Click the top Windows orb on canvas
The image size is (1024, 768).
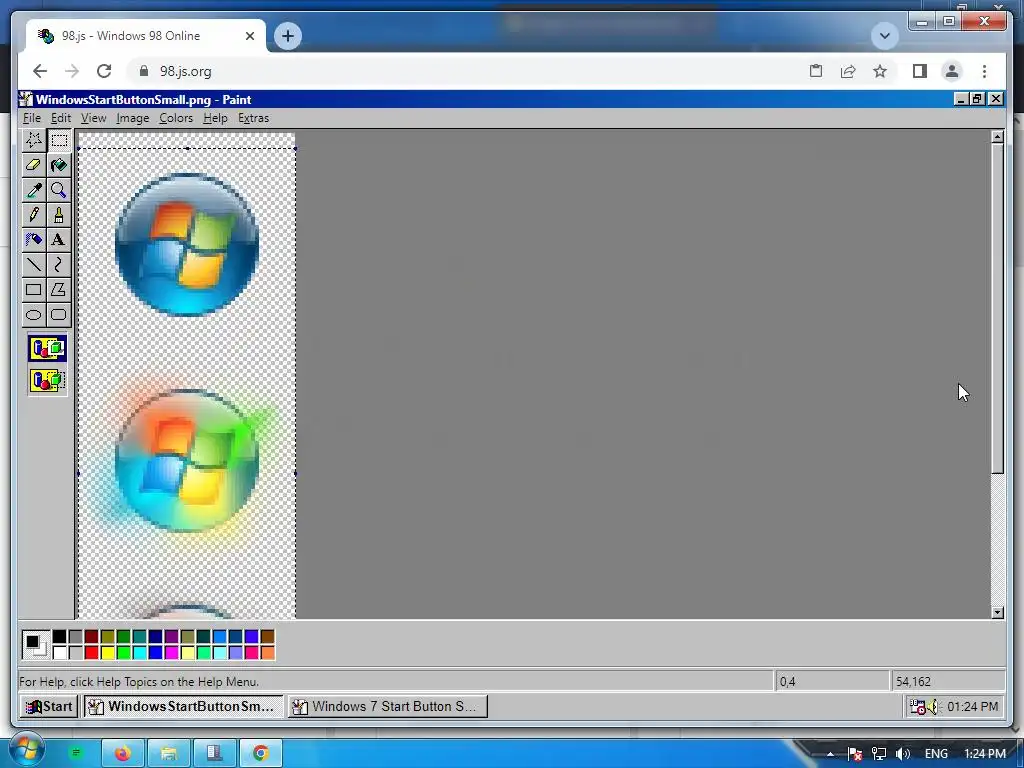pyautogui.click(x=187, y=245)
